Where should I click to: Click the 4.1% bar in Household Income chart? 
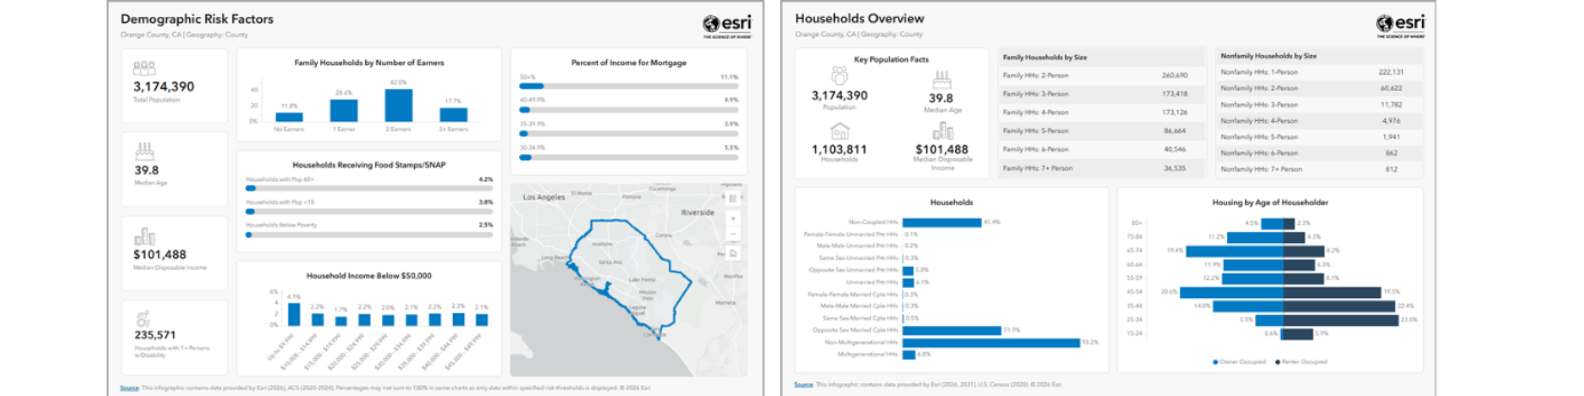point(294,313)
